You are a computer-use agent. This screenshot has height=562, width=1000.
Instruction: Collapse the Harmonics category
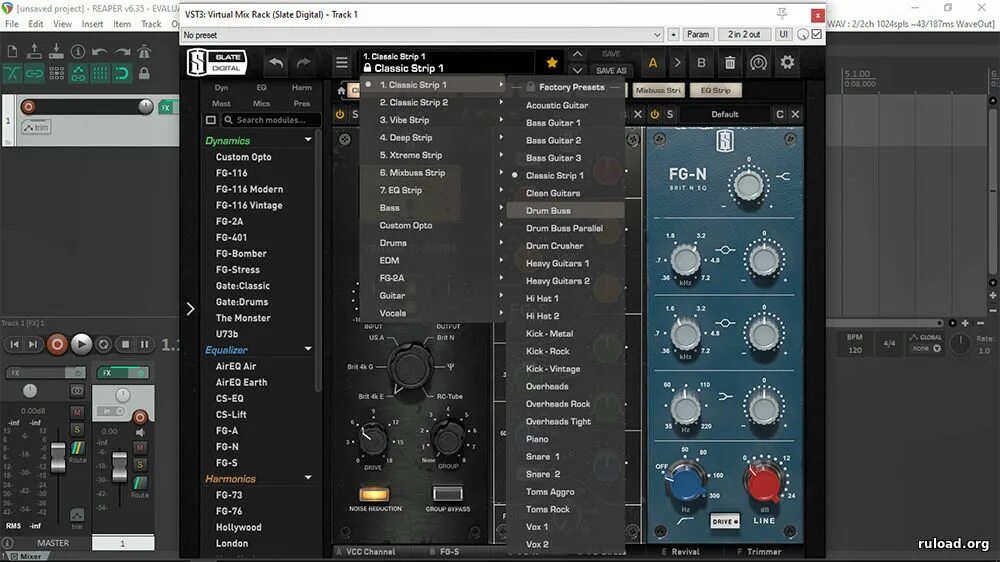pos(308,478)
